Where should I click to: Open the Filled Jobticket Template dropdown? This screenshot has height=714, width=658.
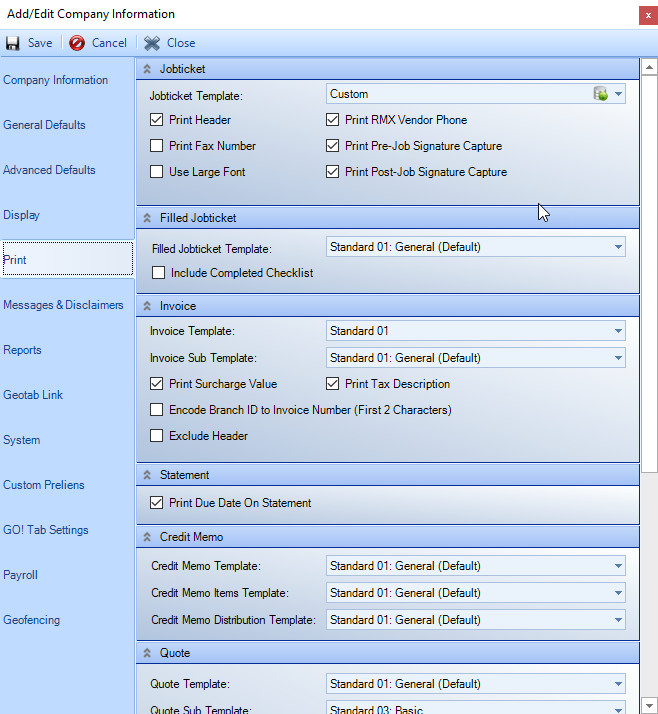click(x=619, y=247)
